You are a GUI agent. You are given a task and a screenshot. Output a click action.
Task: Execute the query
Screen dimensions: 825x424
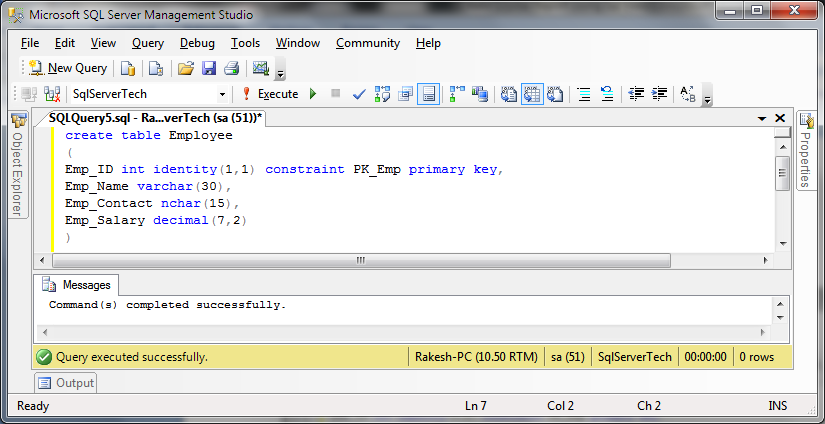[x=269, y=94]
